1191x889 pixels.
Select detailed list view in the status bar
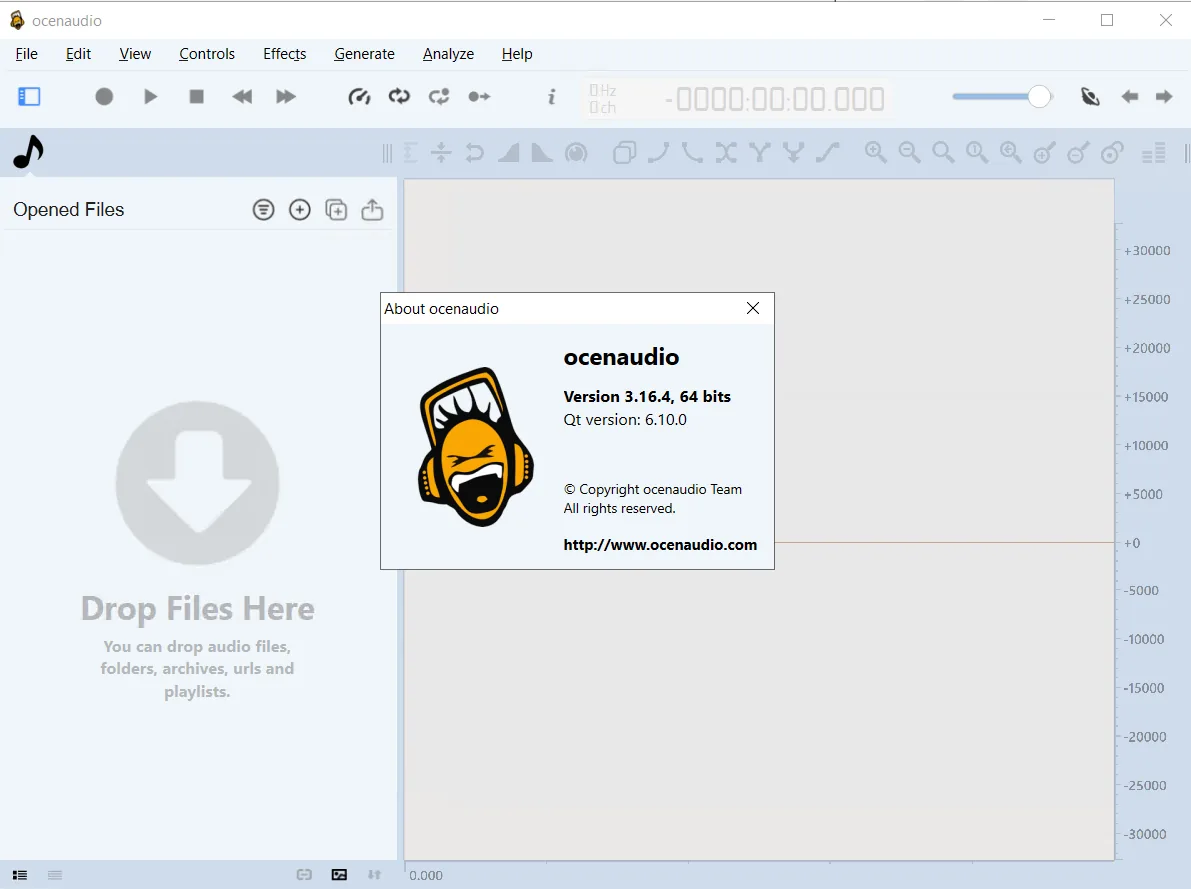tap(20, 875)
